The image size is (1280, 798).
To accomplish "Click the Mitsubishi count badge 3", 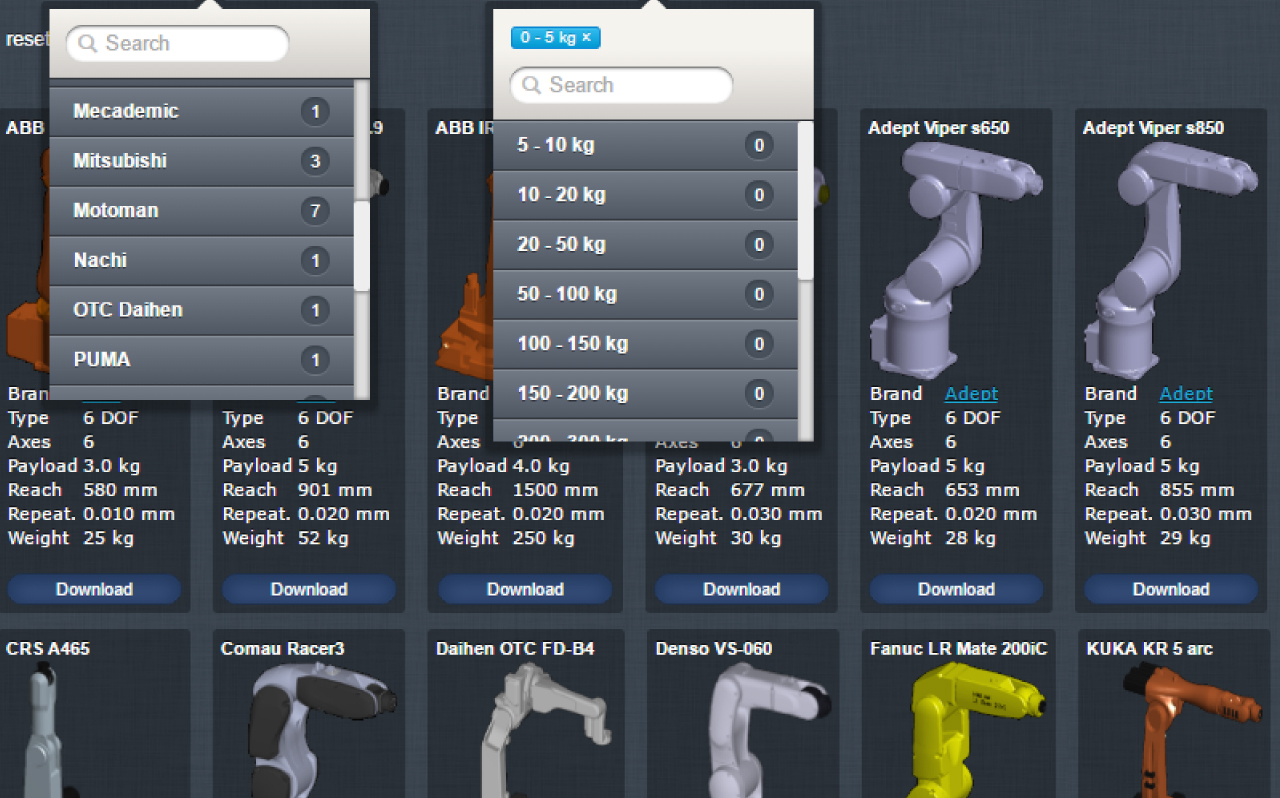I will [315, 161].
